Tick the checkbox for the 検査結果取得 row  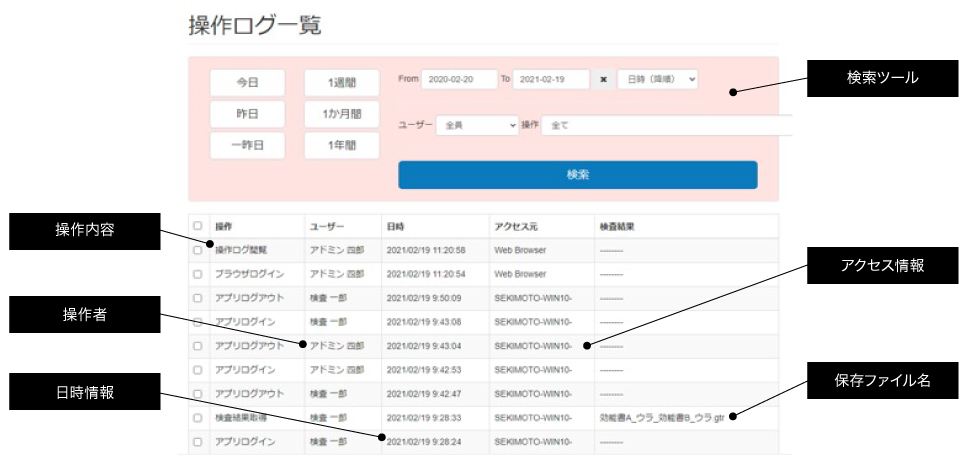pyautogui.click(x=197, y=417)
